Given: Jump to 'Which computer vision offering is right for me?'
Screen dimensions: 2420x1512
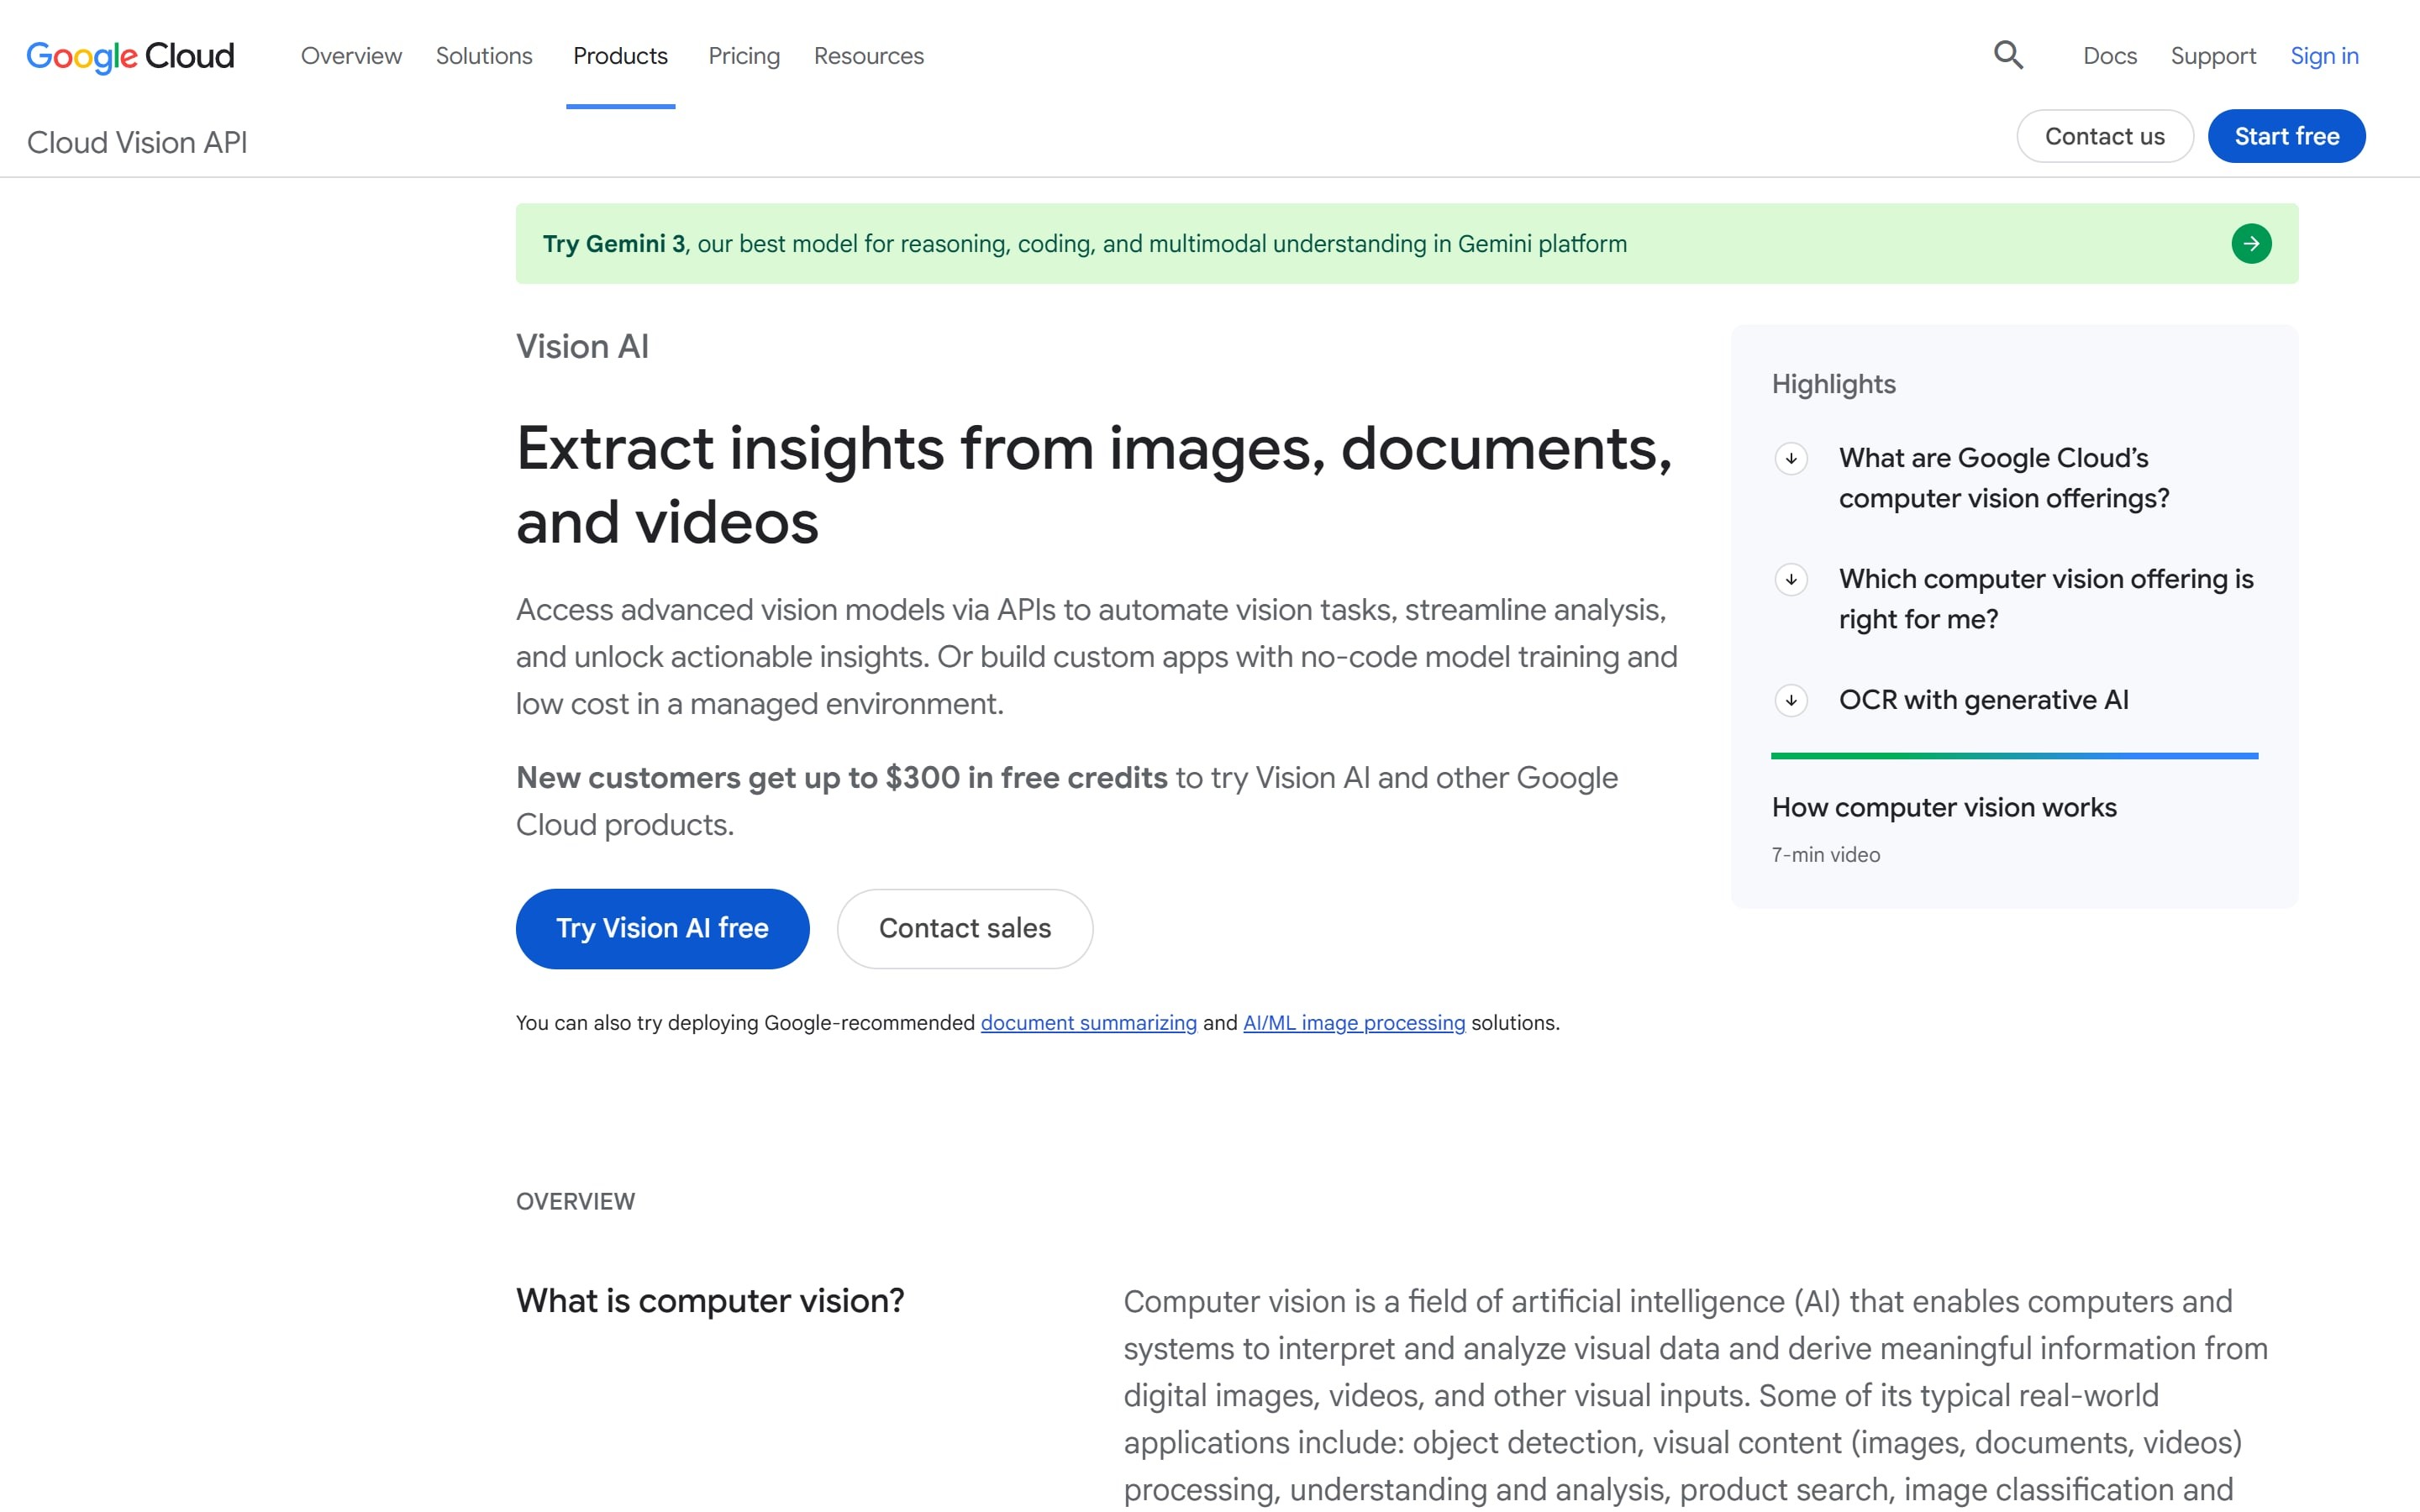Looking at the screenshot, I should (2046, 599).
